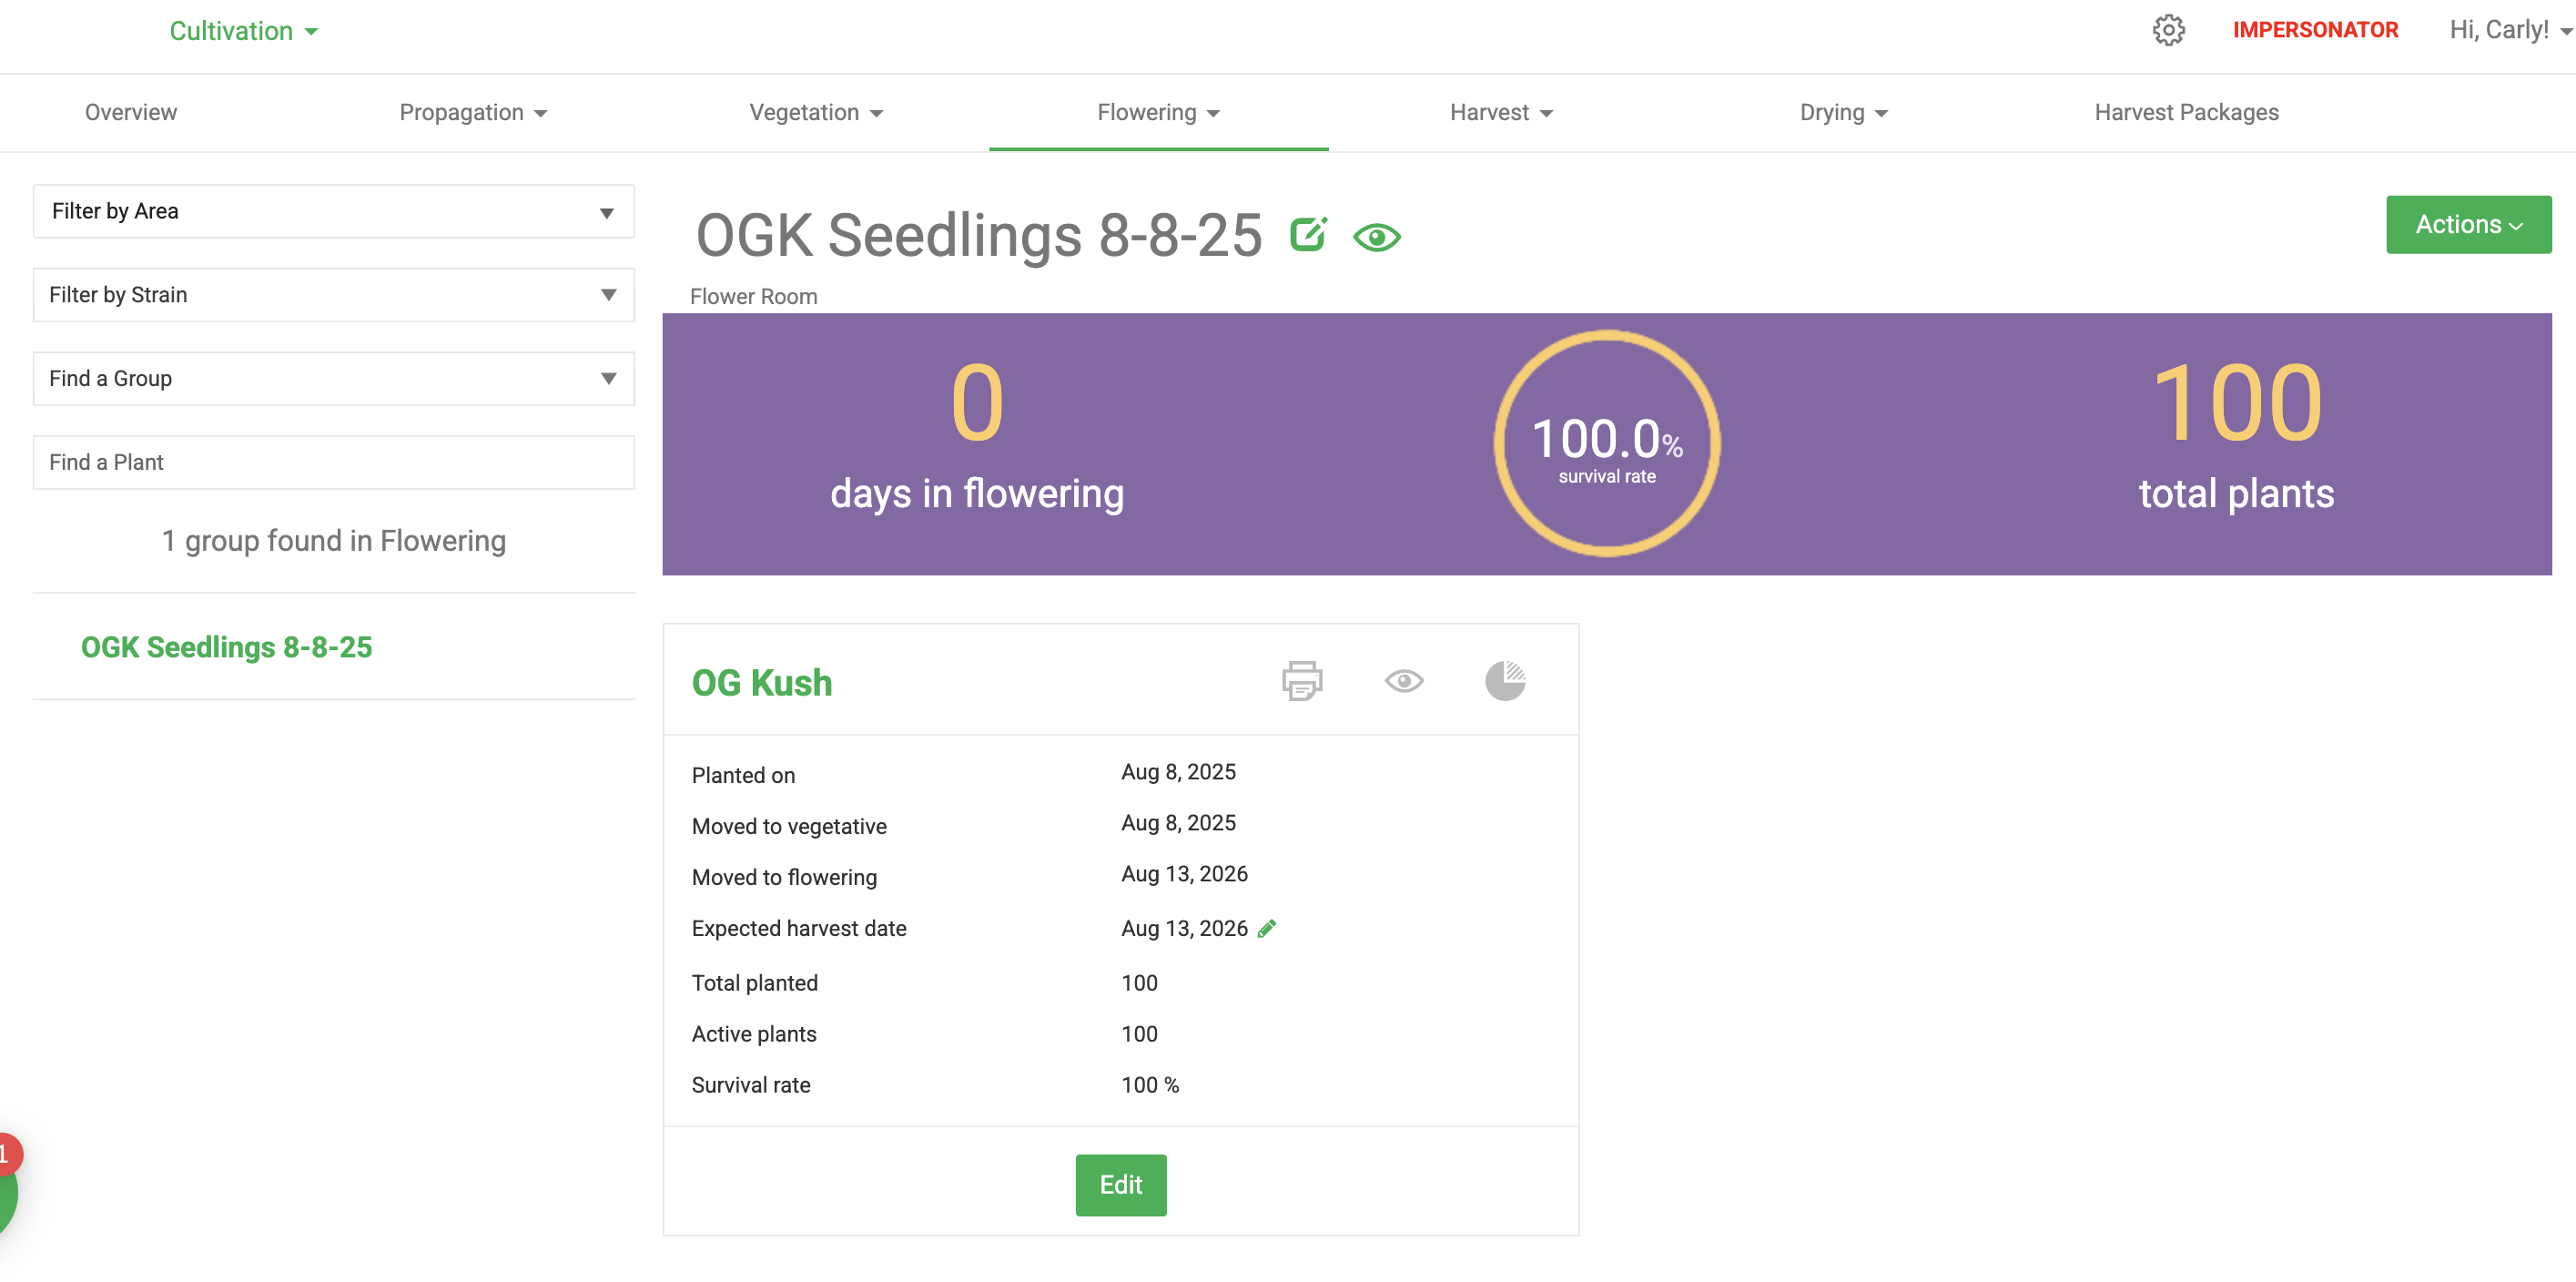
Task: Edit group name with pencil-square icon
Action: pyautogui.click(x=1308, y=234)
